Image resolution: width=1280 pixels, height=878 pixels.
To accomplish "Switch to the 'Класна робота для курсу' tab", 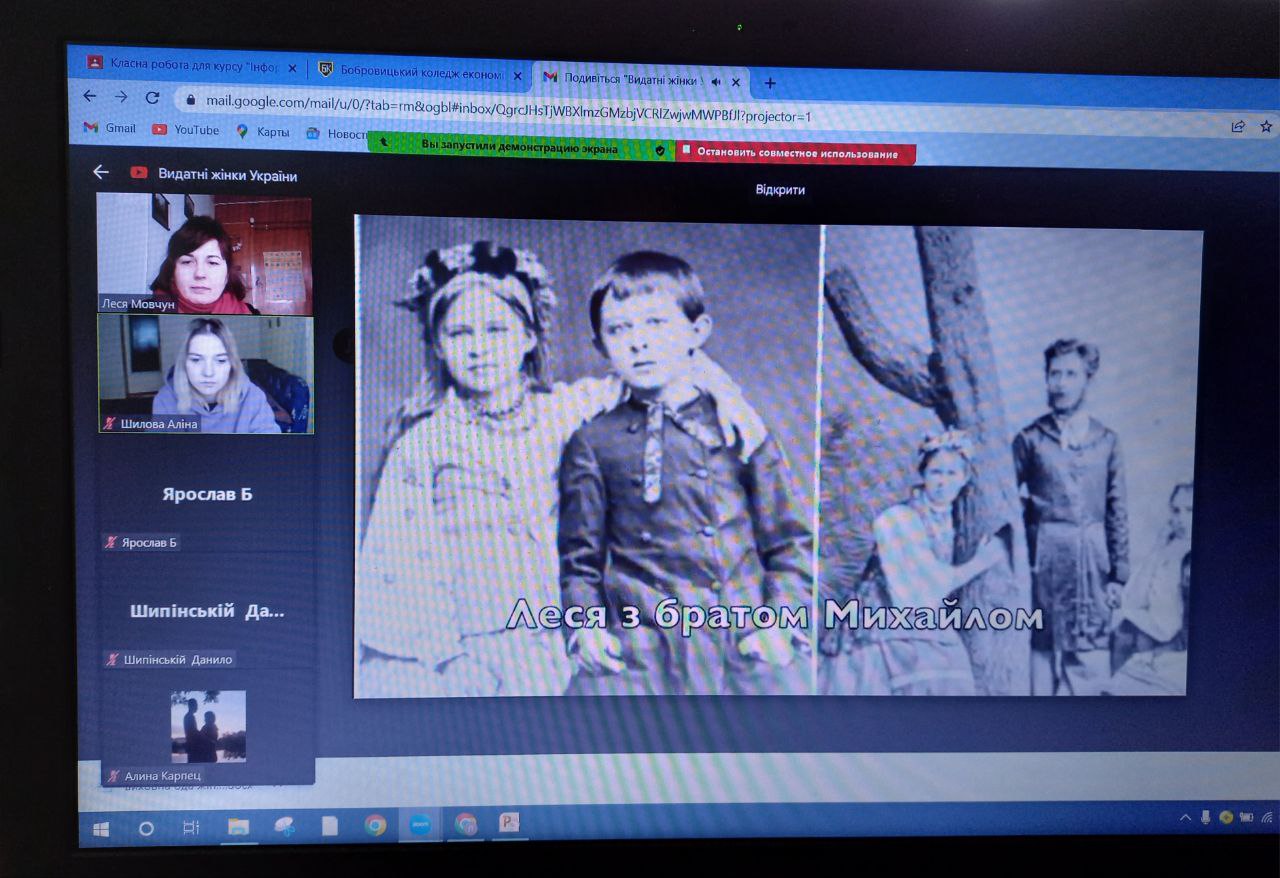I will pos(193,64).
